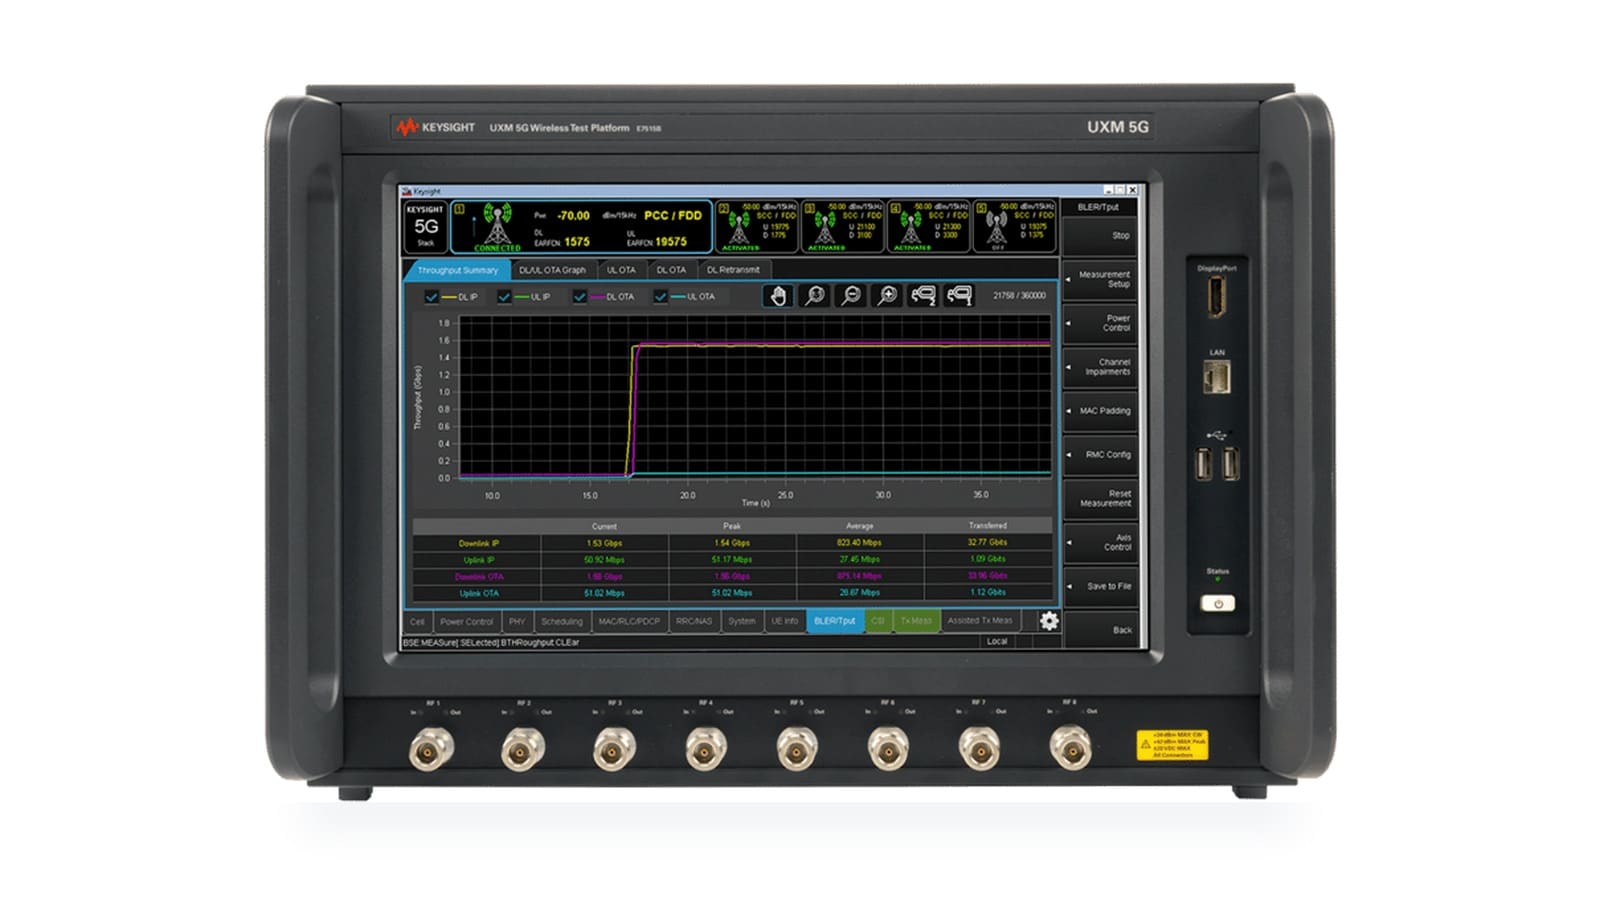Click the Uplink OTA peak 51.02 Mbps
This screenshot has width=1600, height=900.
[732, 593]
